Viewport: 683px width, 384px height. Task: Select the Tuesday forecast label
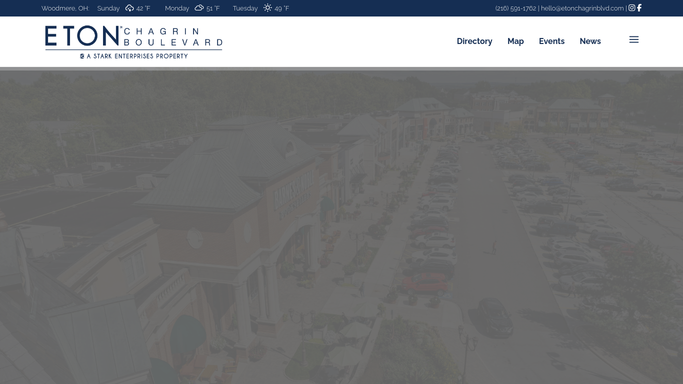[245, 8]
